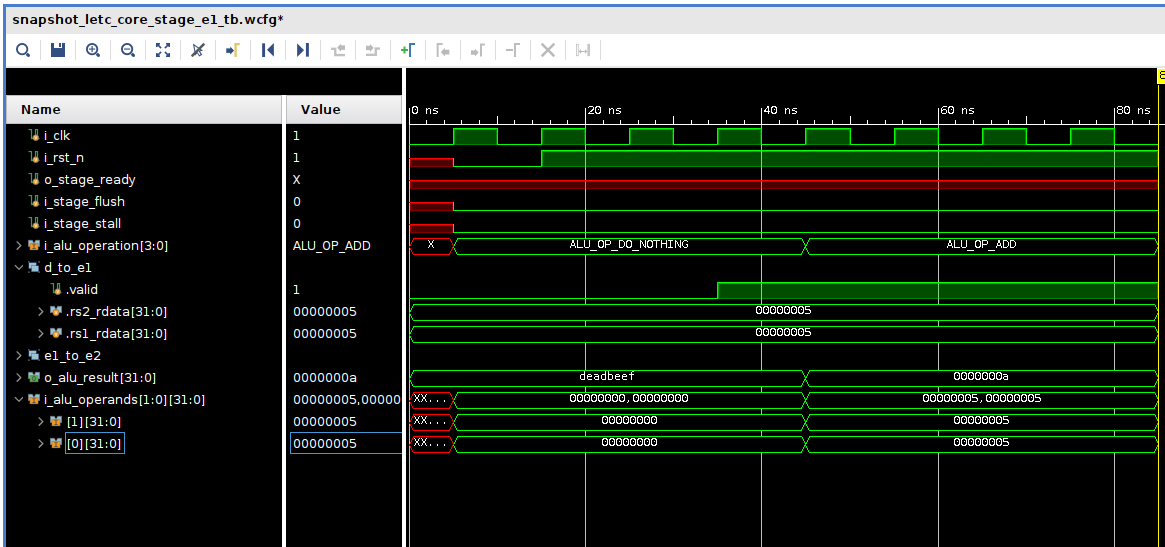Click the signal icon beside i_clk
This screenshot has width=1165, height=547.
coord(33,135)
